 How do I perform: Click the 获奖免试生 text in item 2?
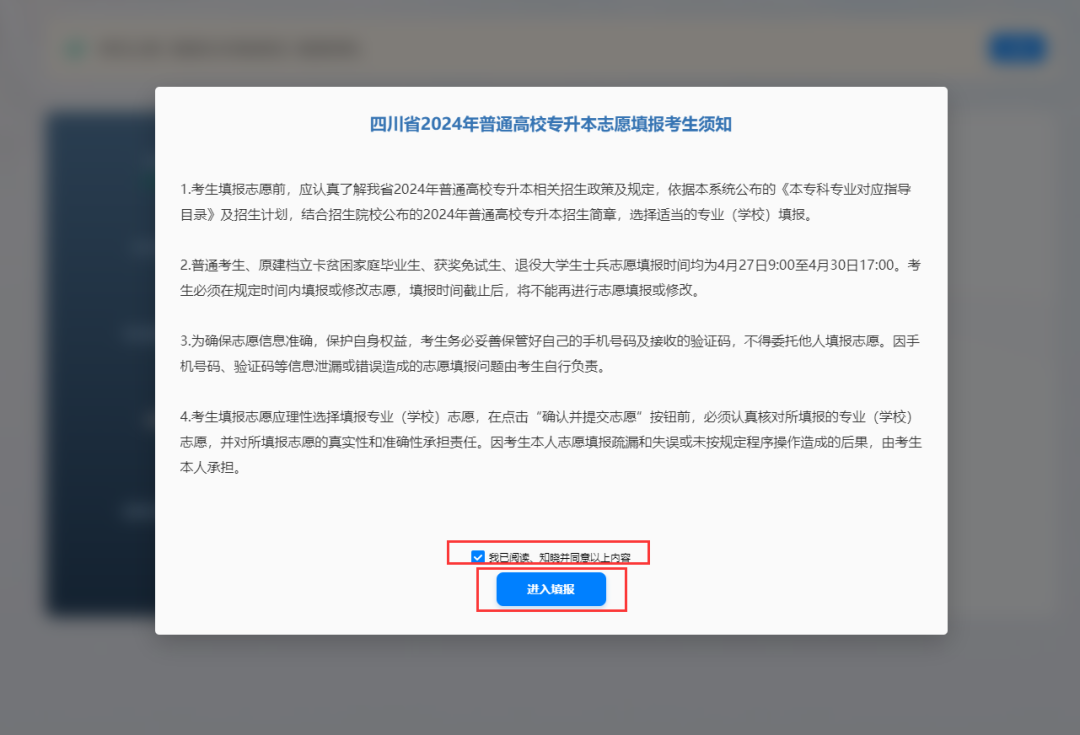tap(467, 265)
